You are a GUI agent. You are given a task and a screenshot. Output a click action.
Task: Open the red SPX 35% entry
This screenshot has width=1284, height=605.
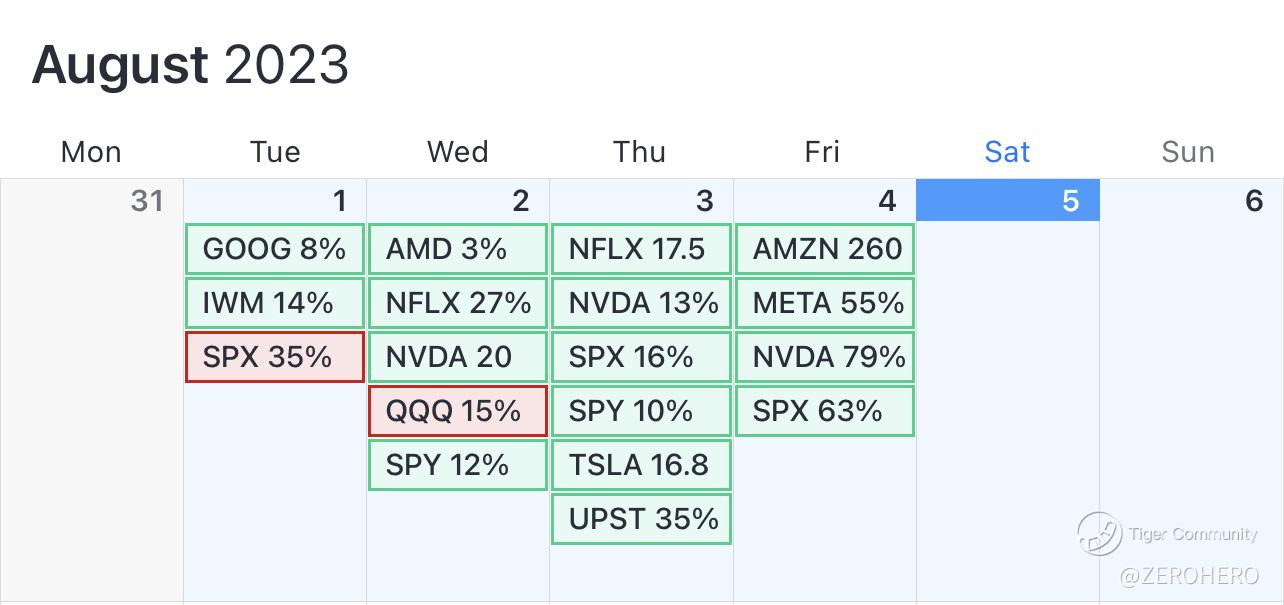[x=275, y=357]
